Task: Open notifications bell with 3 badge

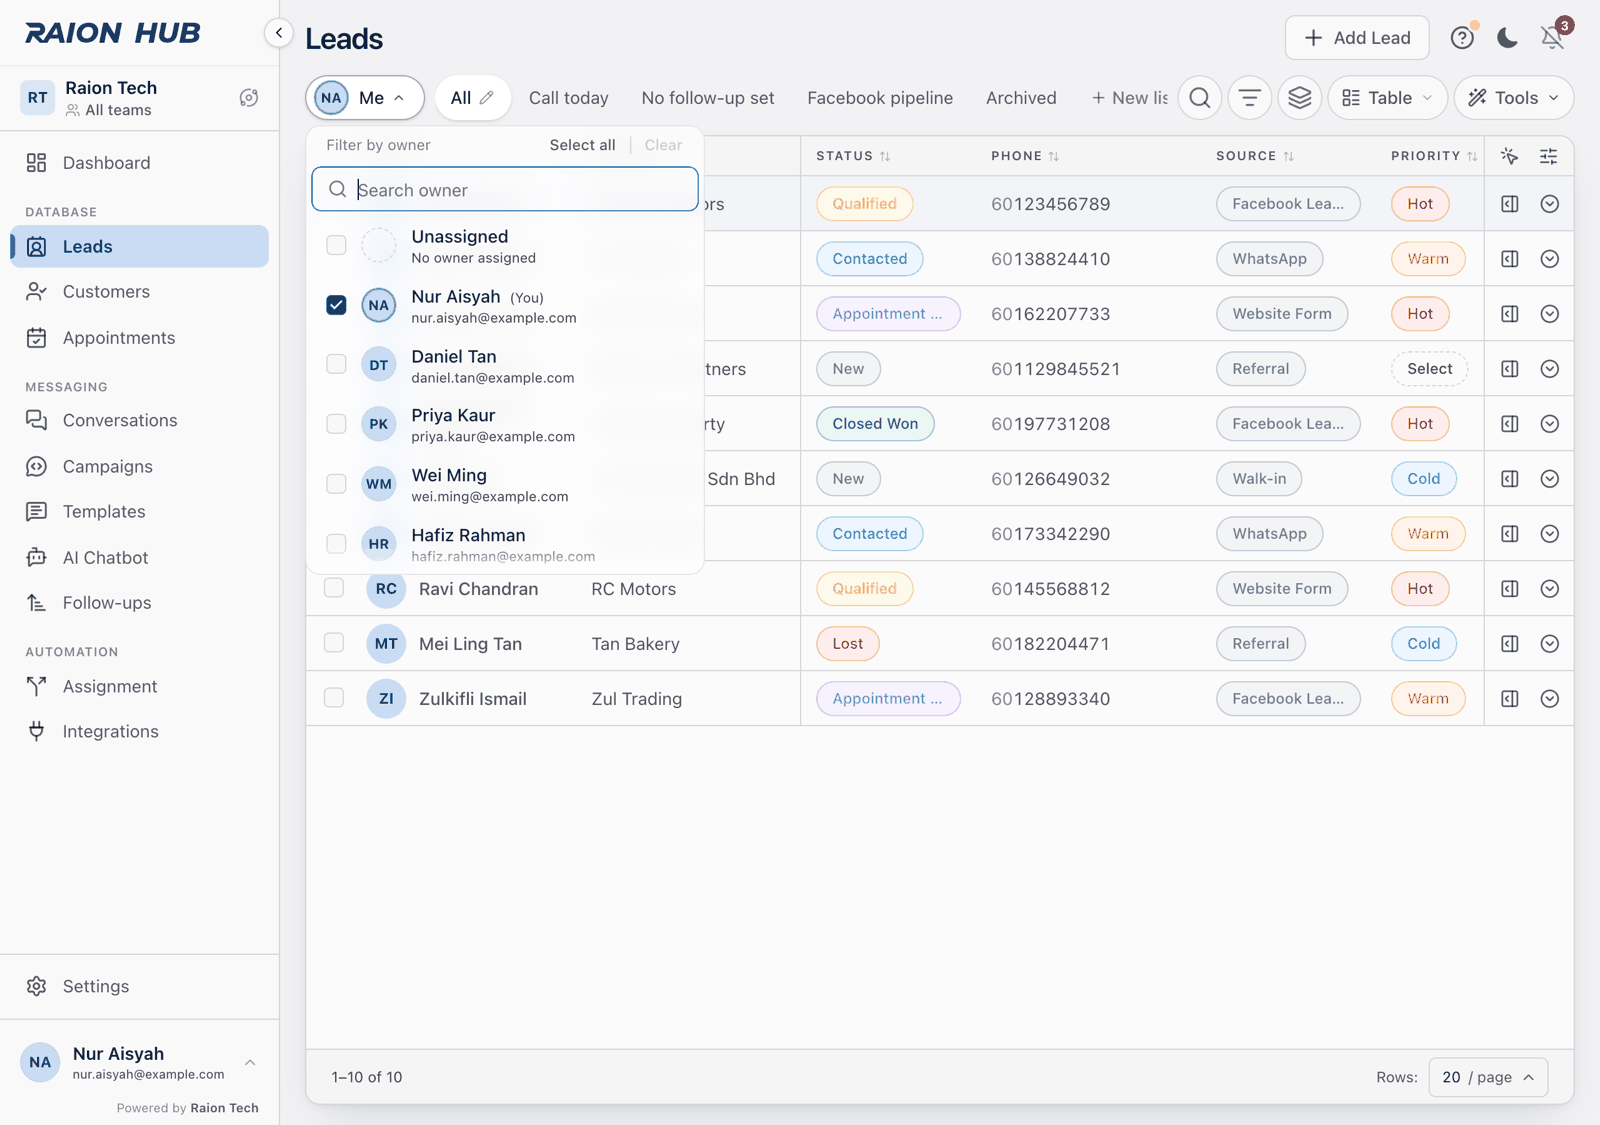Action: (1553, 37)
